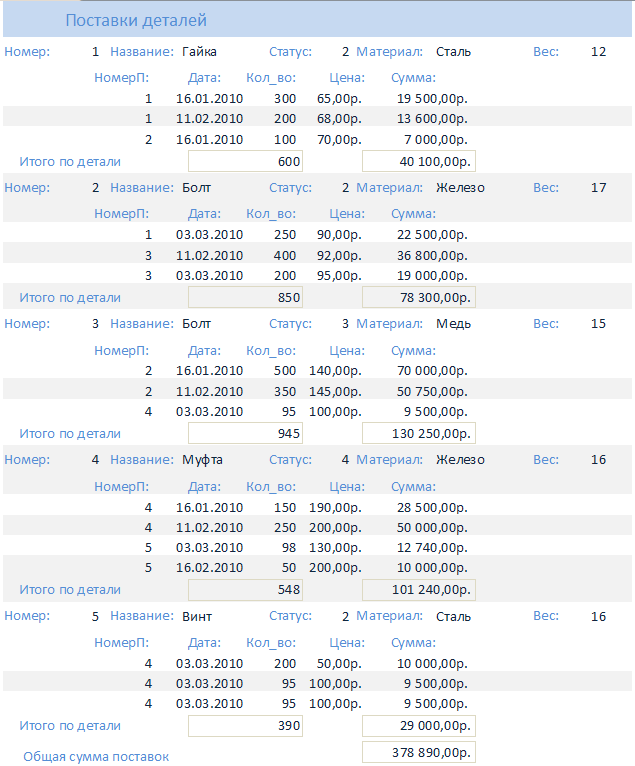Select the part name value "Винт"

[198, 616]
